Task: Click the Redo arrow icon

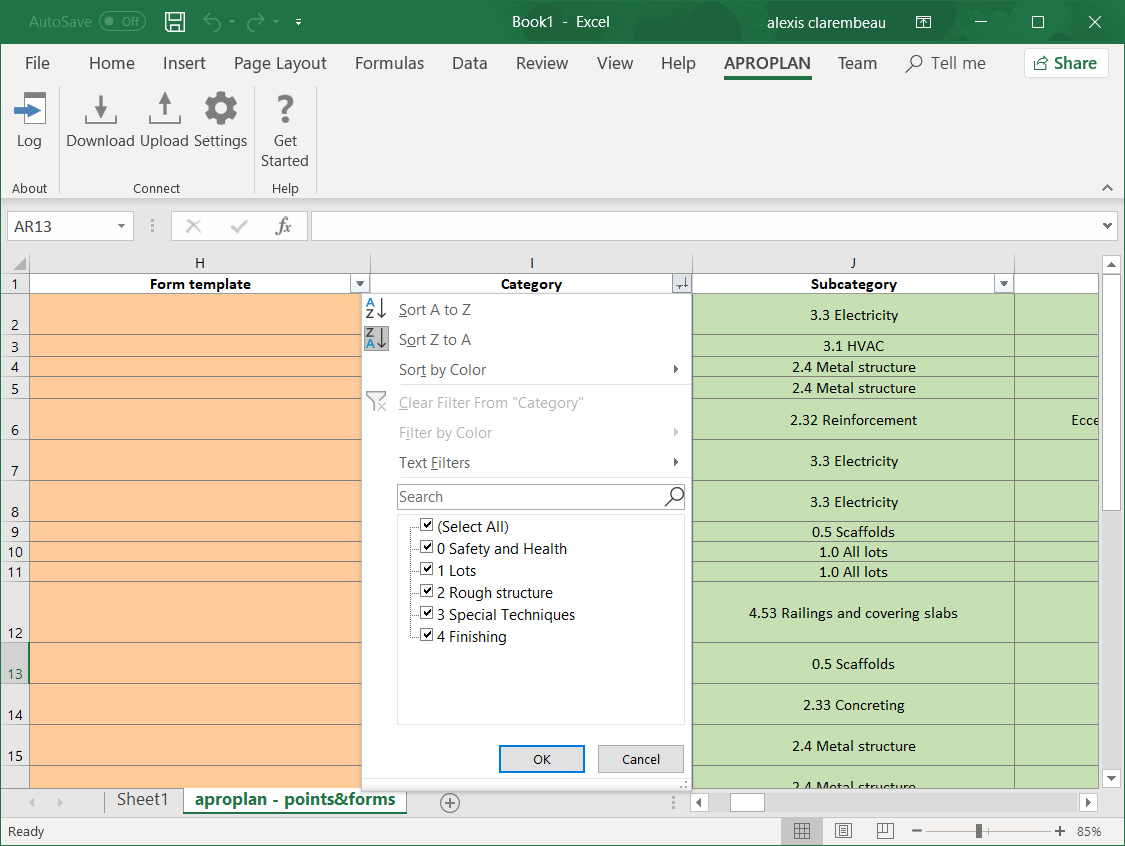Action: tap(255, 22)
